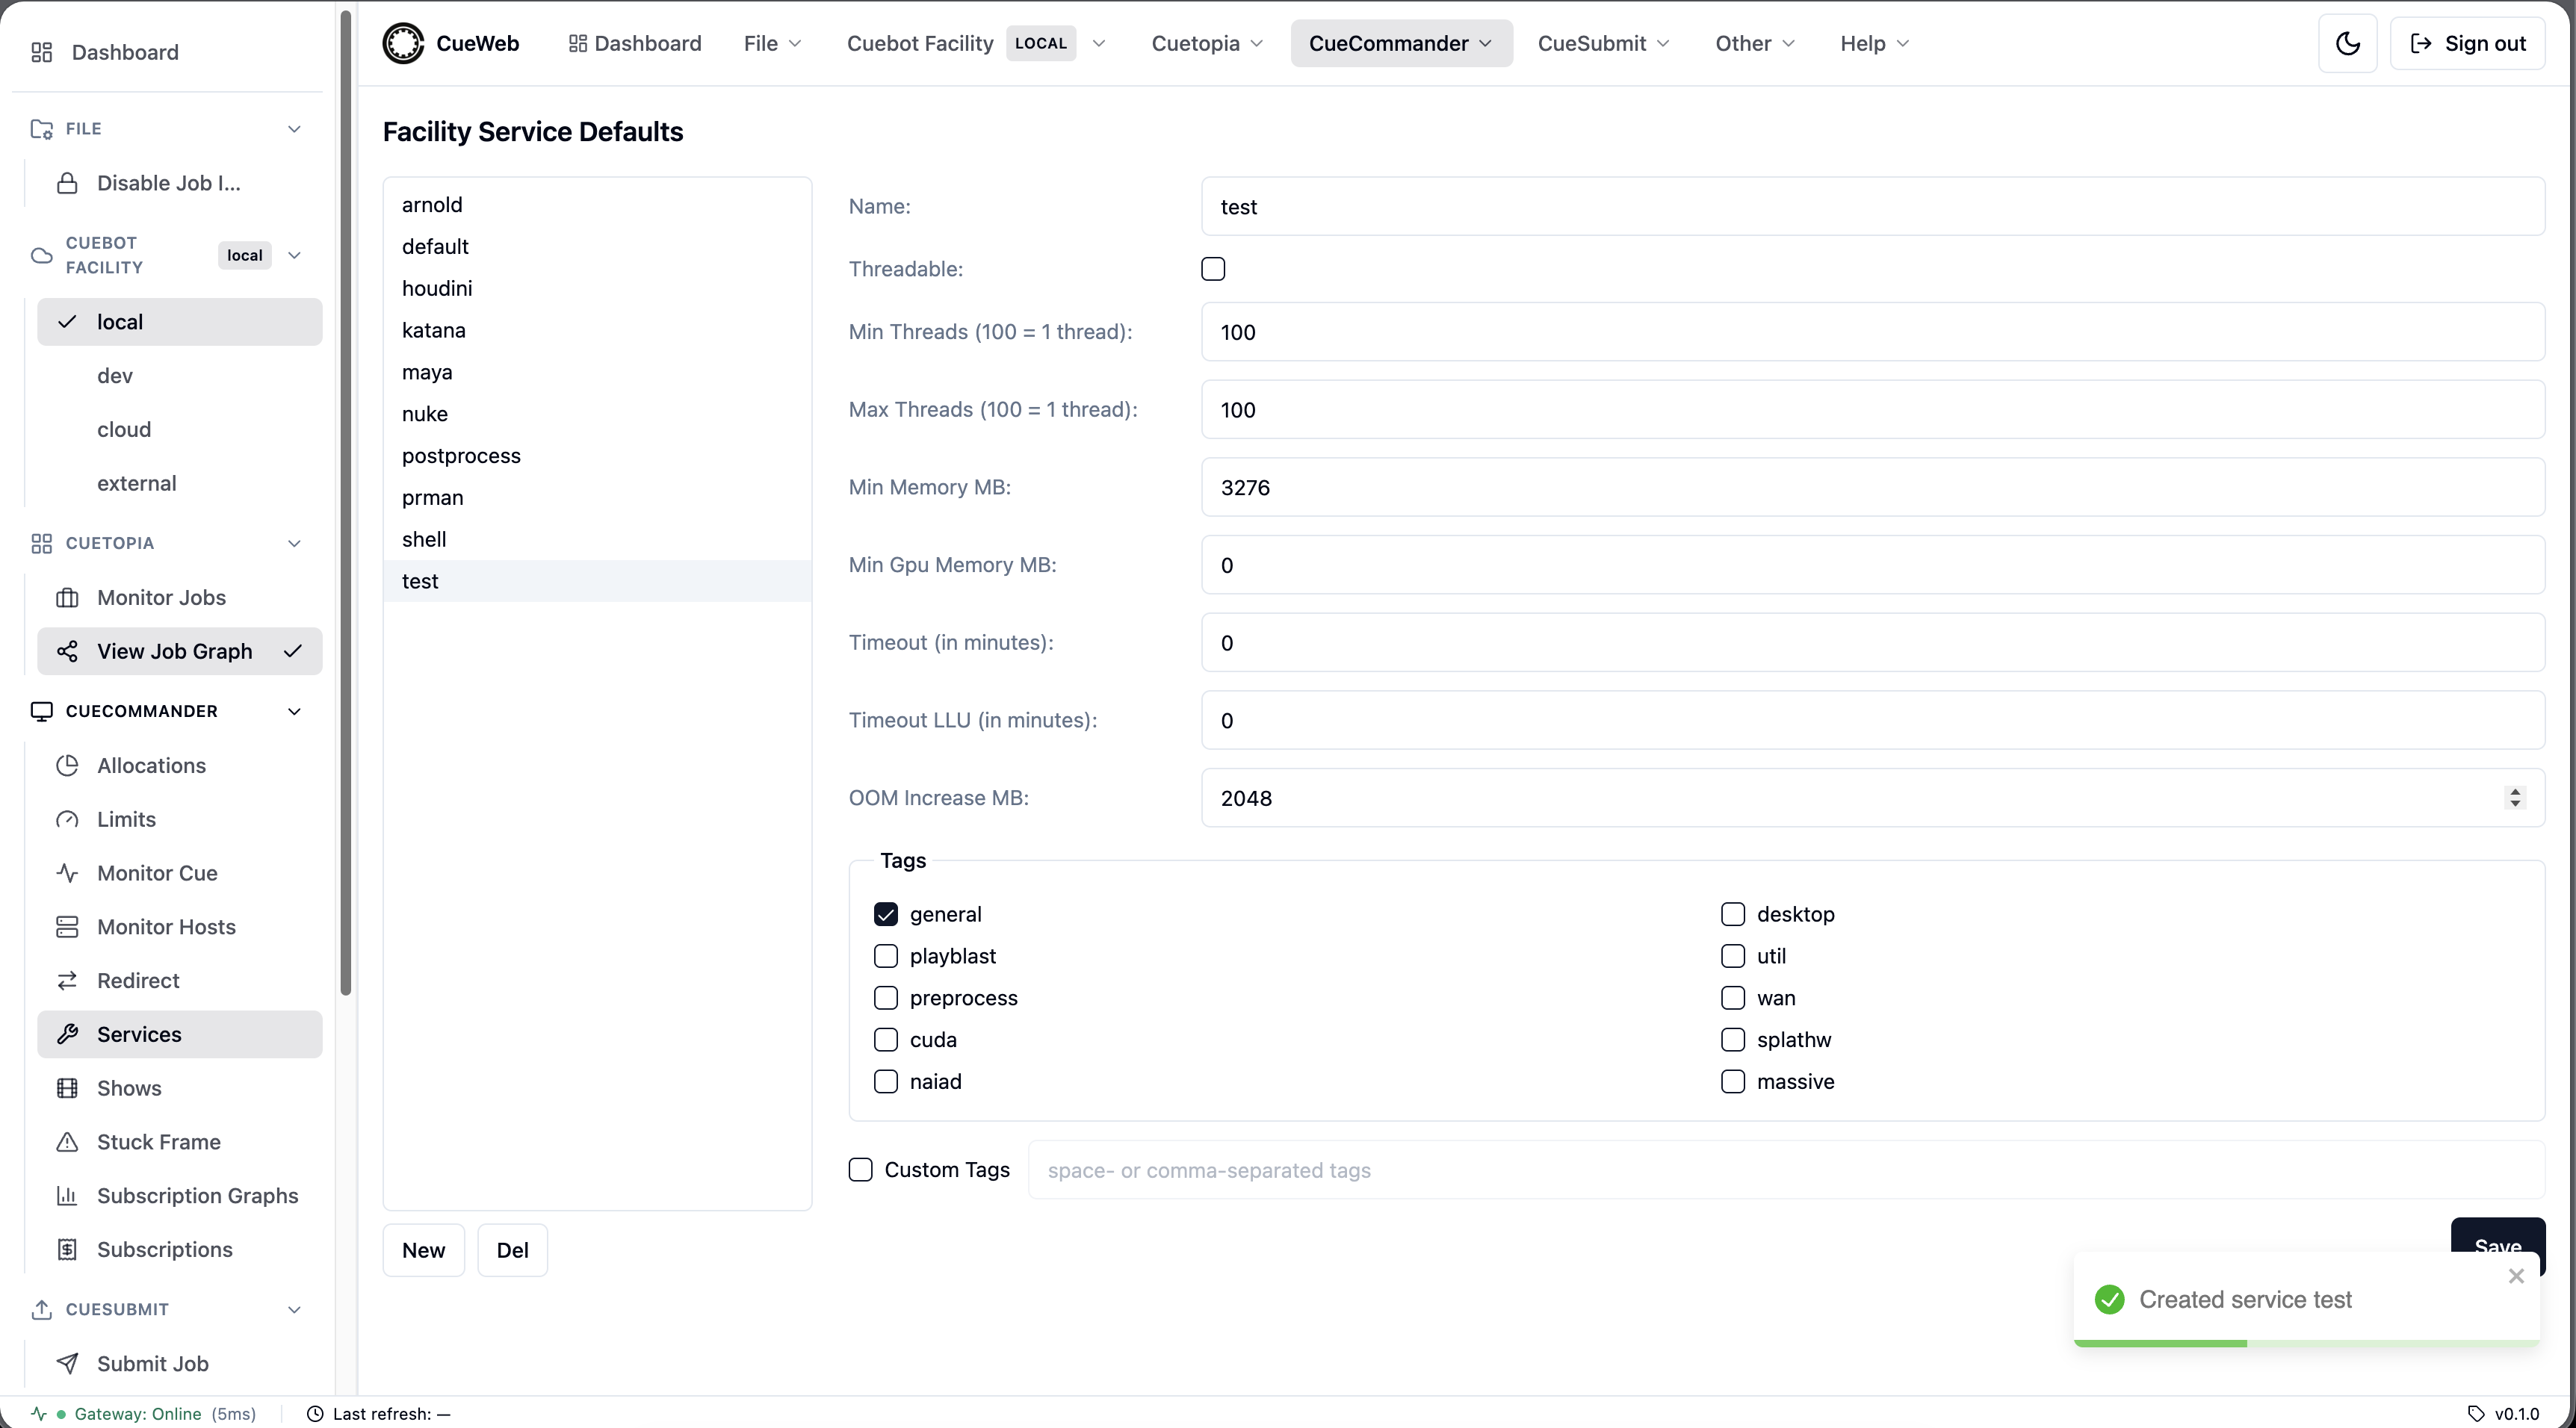Select the cloud facility in sidebar
2576x1428 pixels.
click(x=180, y=430)
